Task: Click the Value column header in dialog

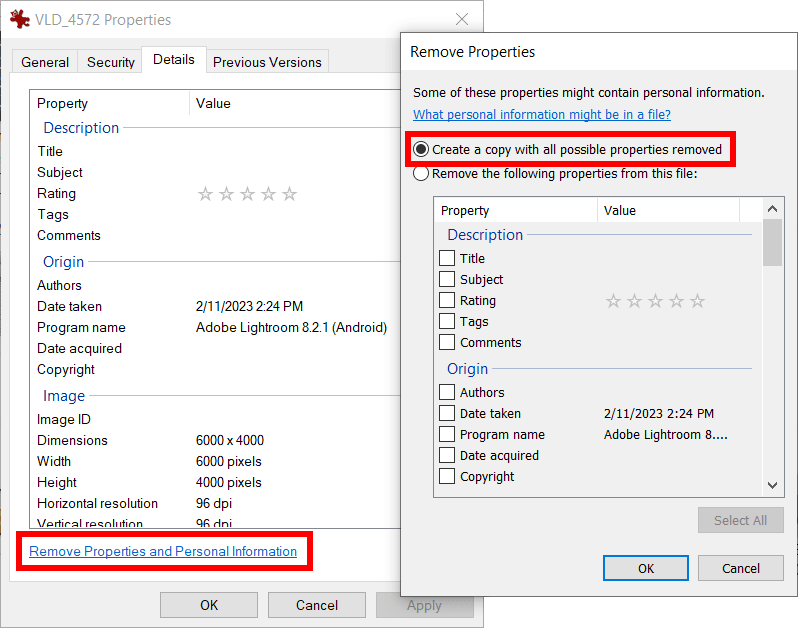Action: [667, 210]
